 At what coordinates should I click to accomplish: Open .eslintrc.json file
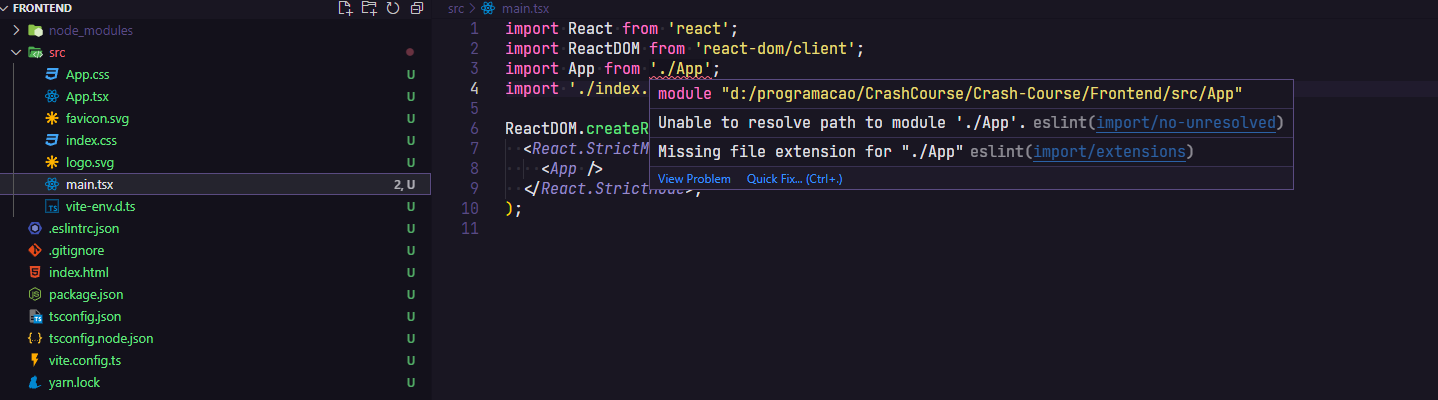[x=84, y=228]
